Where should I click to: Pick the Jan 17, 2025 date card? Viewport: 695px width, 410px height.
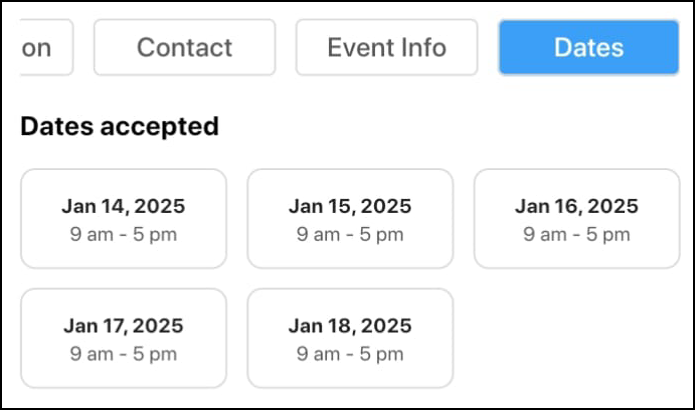123,338
